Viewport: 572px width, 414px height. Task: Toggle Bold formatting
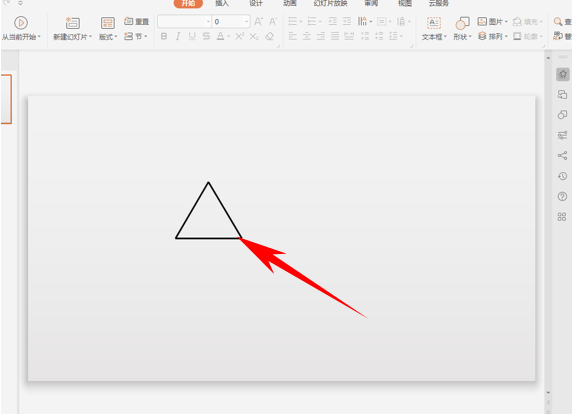164,36
